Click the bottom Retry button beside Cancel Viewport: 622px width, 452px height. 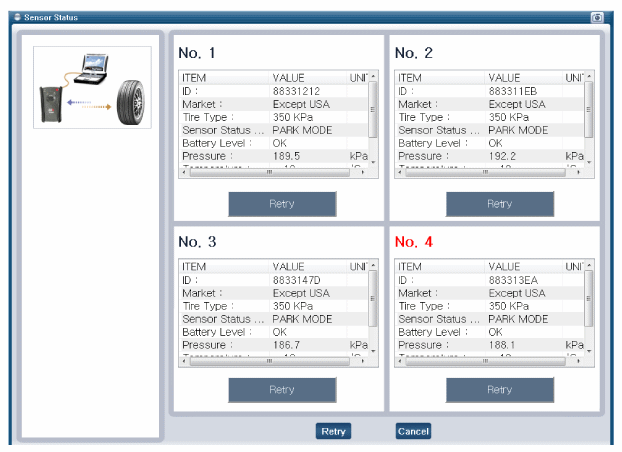[x=333, y=431]
